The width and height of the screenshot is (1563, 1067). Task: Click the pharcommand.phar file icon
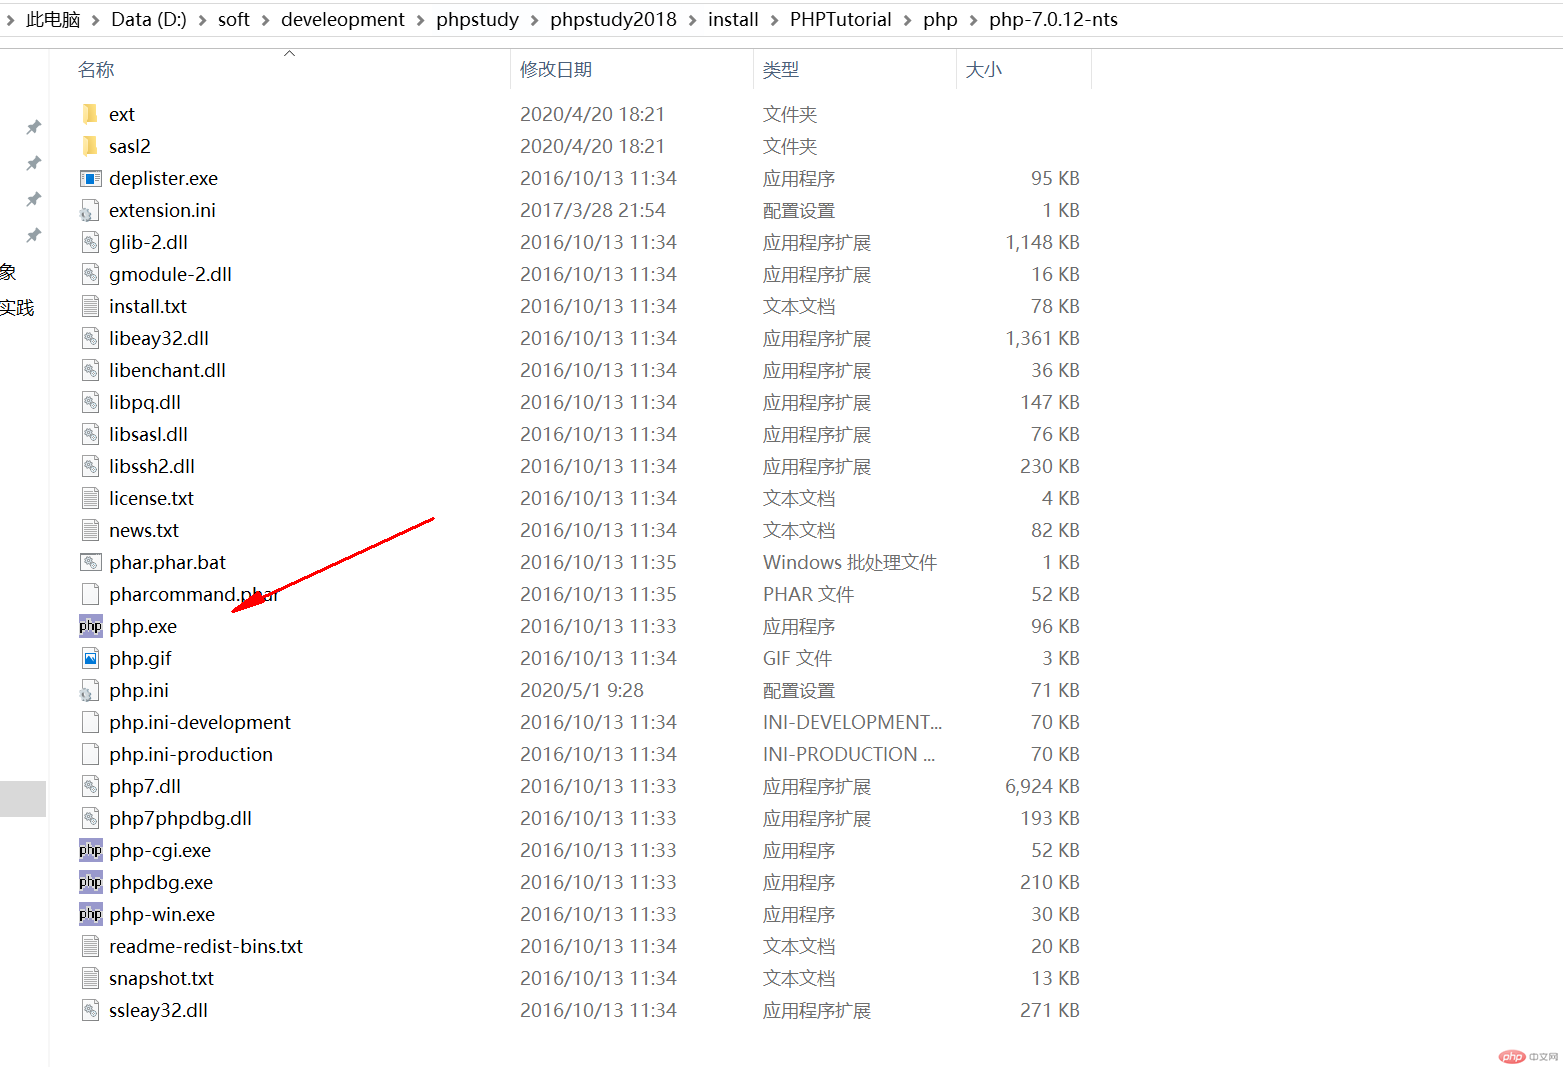point(90,594)
